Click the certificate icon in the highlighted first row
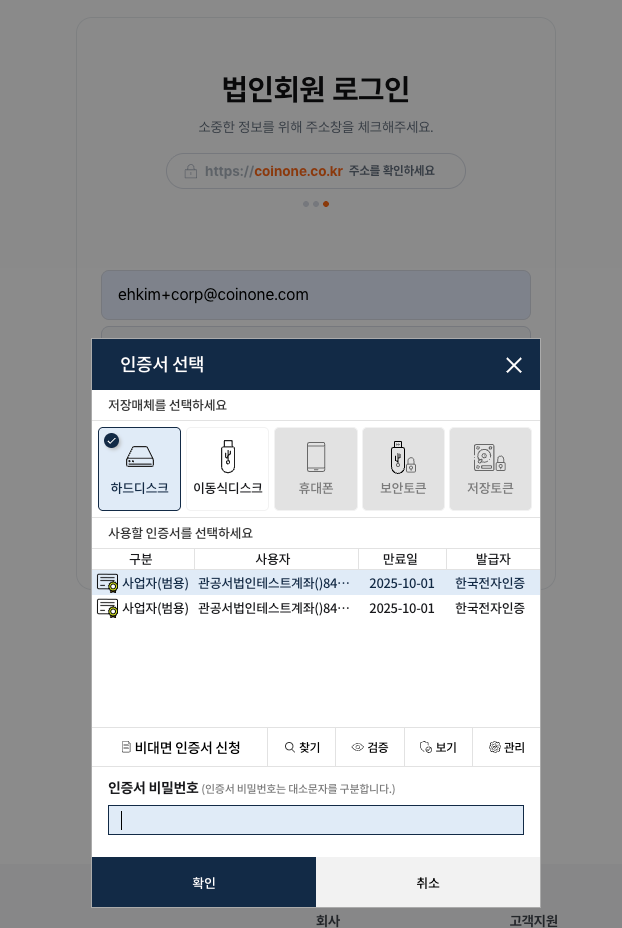Screen dimensions: 622x928 [x=108, y=583]
